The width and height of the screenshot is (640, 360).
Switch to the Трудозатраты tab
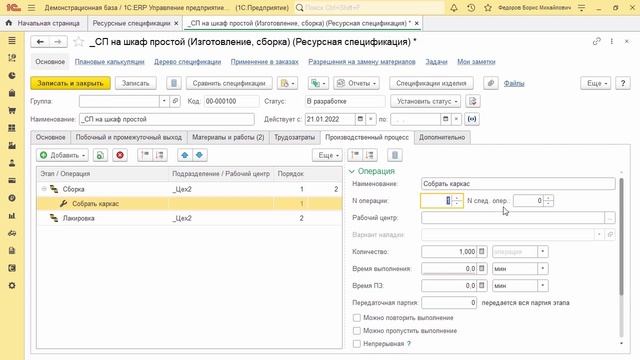click(294, 138)
